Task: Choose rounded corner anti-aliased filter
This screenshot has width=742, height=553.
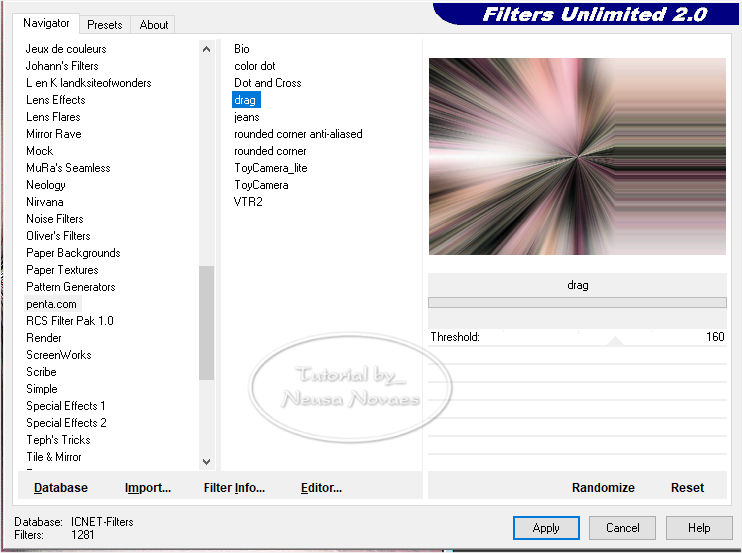Action: click(298, 134)
